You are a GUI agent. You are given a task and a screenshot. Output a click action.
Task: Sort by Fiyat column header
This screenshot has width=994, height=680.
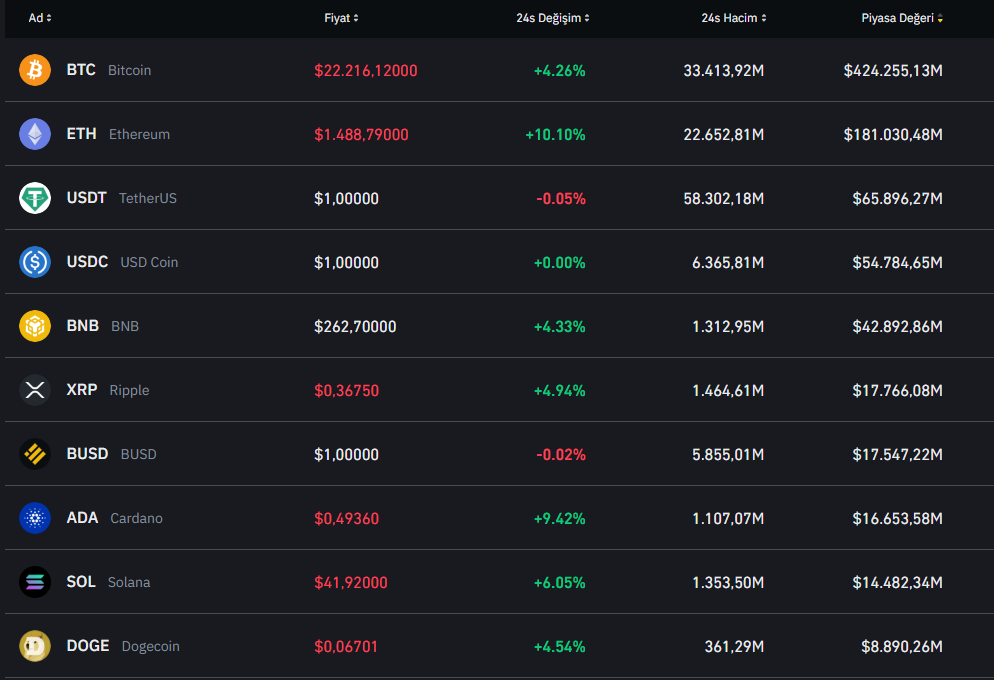(x=341, y=18)
